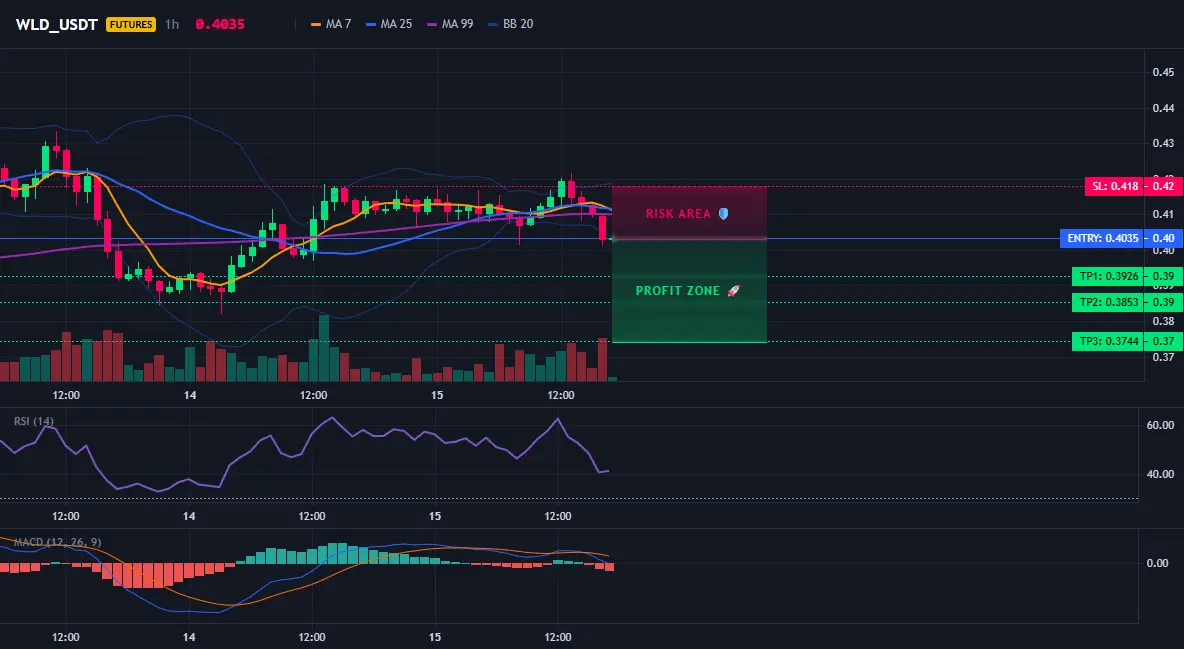Open the MACD (12, 26, 9) indicator label

57,542
